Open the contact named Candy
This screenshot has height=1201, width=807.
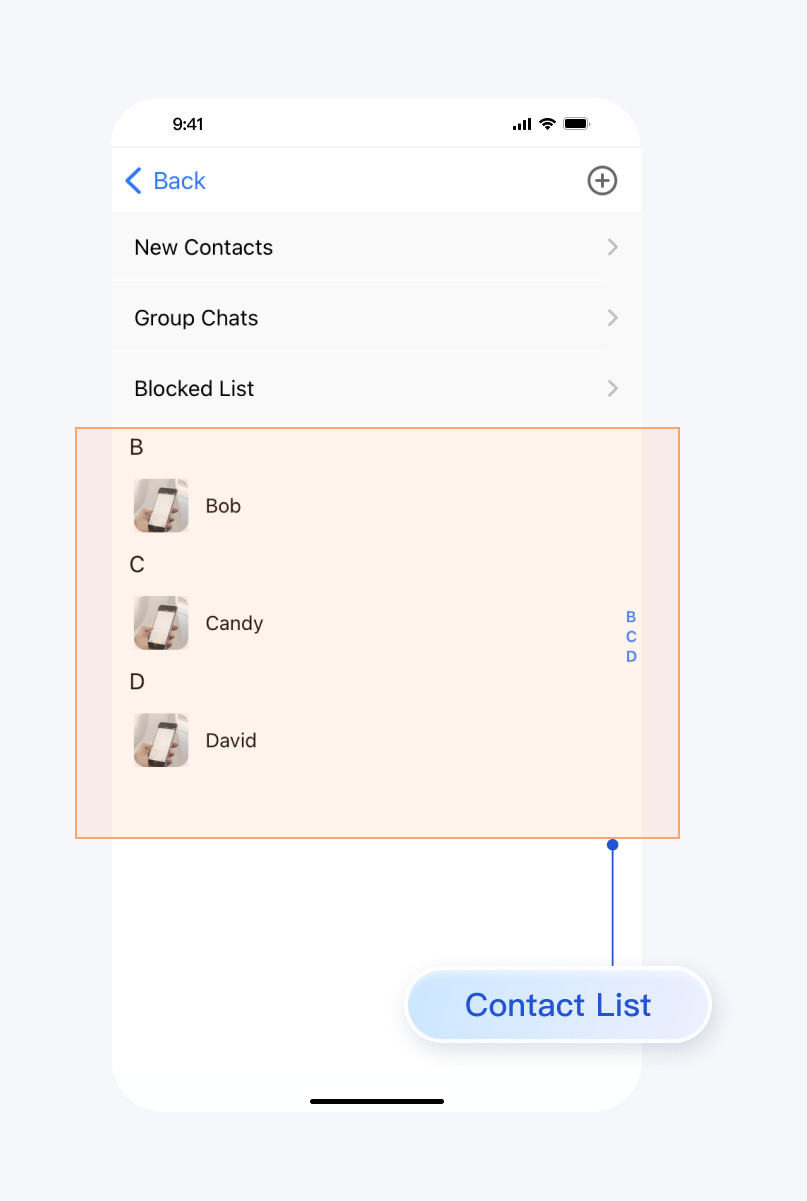(x=234, y=623)
